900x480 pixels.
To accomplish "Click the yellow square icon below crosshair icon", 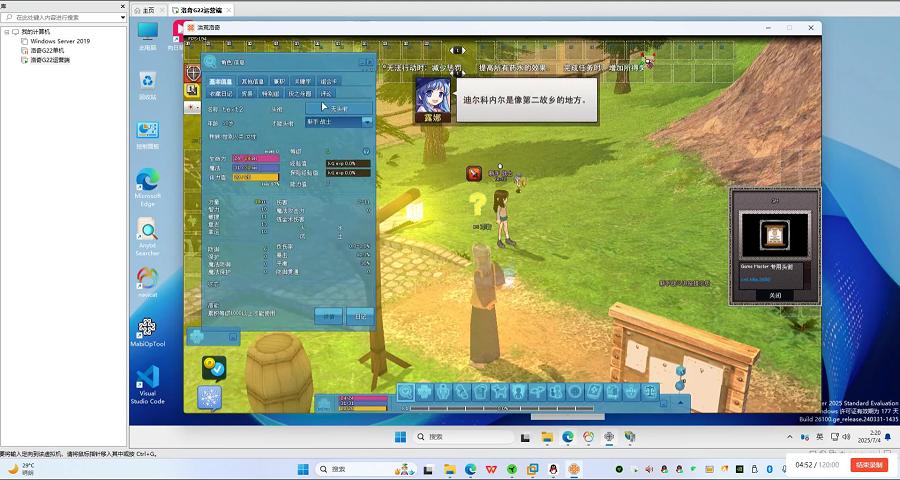I will point(192,90).
